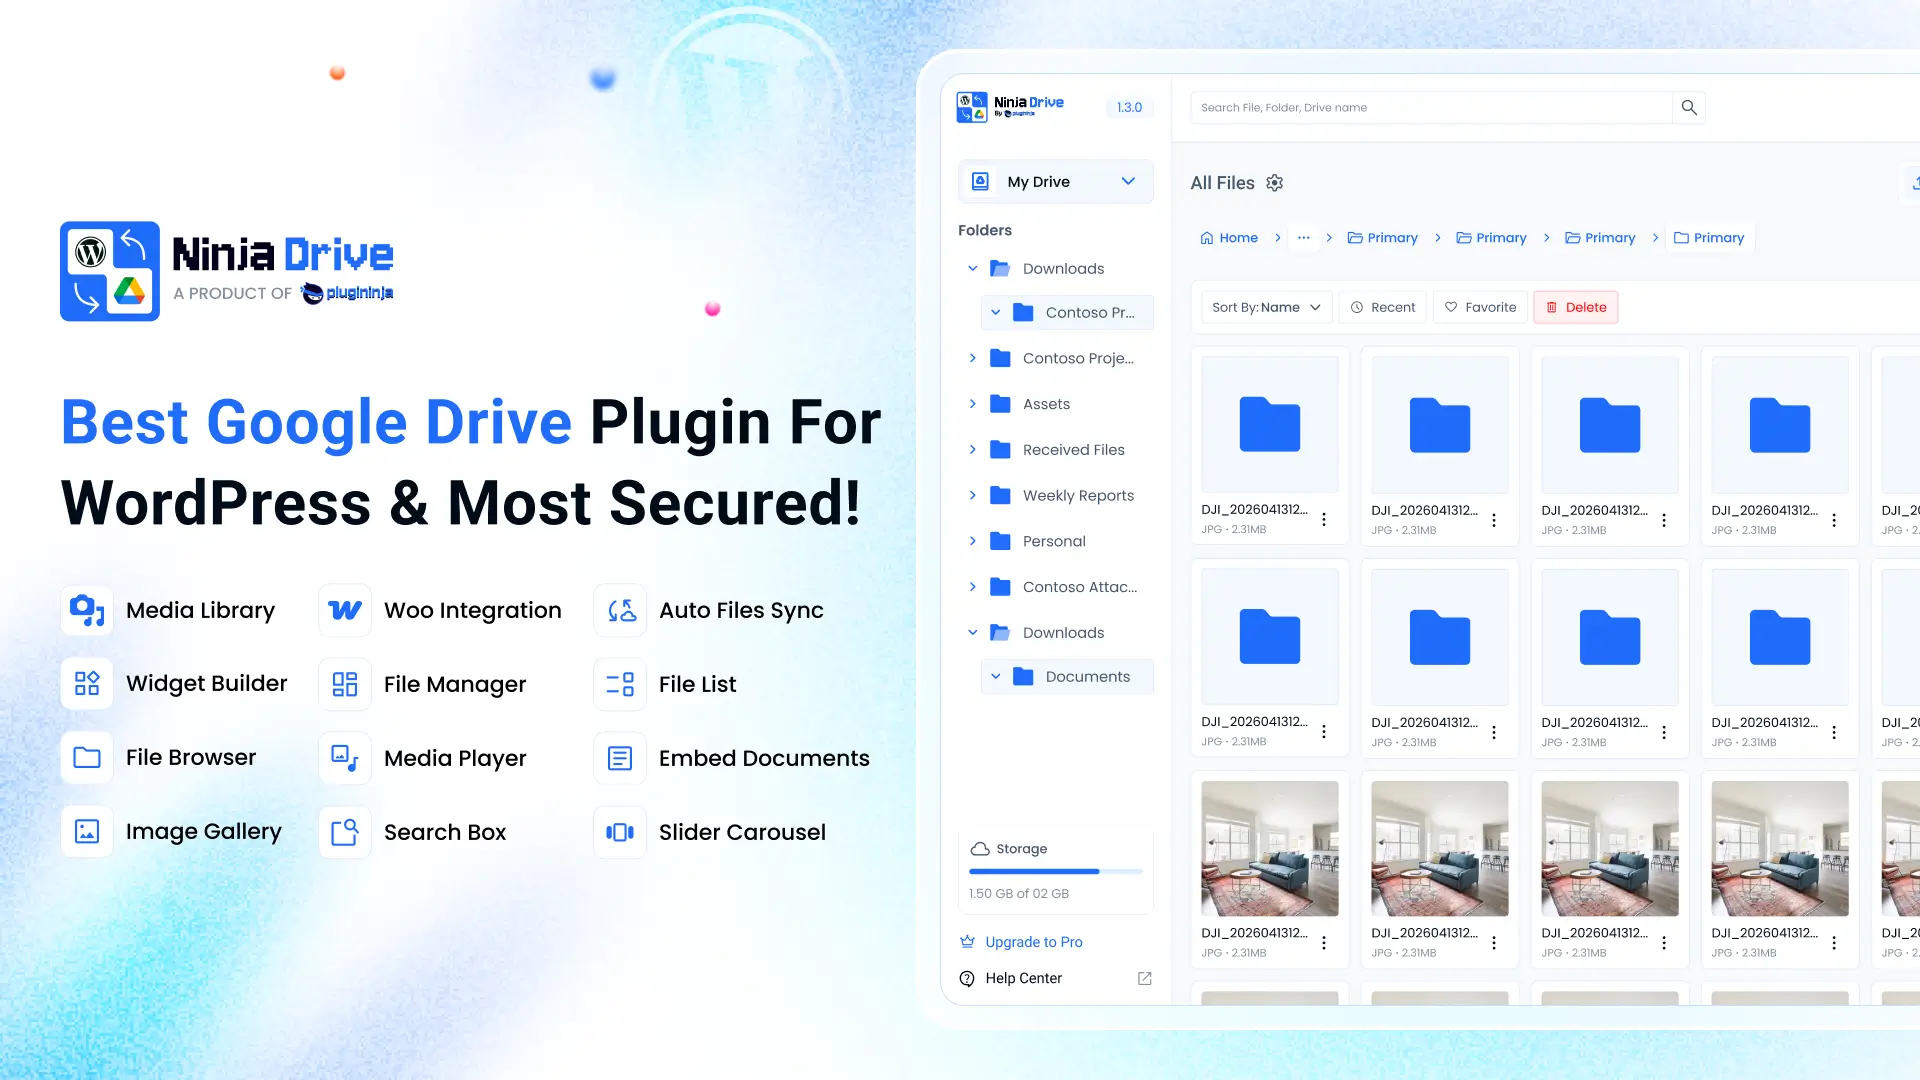1920x1080 pixels.
Task: Collapse the Documents subfolder chevron
Action: 996,677
